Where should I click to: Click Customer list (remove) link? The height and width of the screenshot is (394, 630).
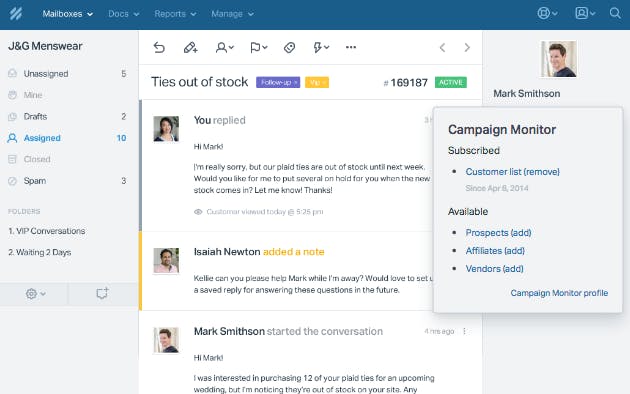513,171
